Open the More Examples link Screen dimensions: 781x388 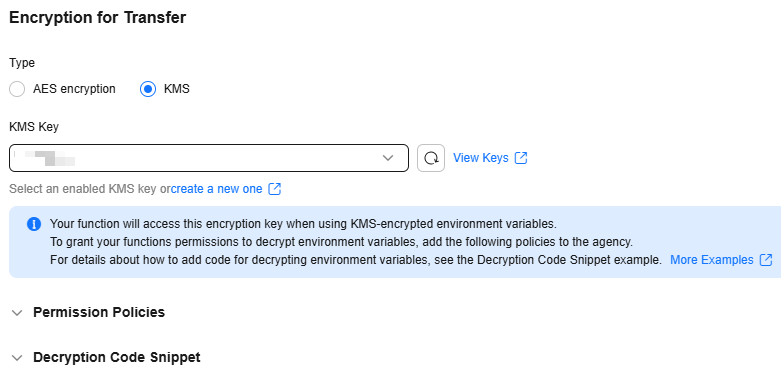coord(712,260)
